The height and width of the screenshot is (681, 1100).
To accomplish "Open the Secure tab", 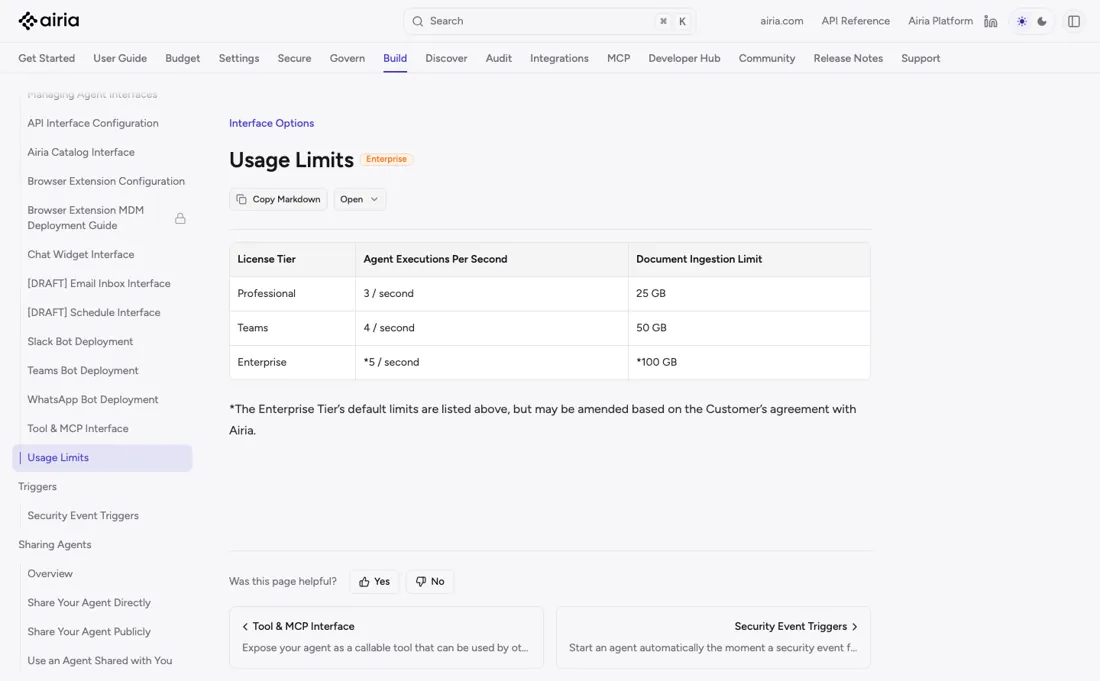I will [294, 58].
